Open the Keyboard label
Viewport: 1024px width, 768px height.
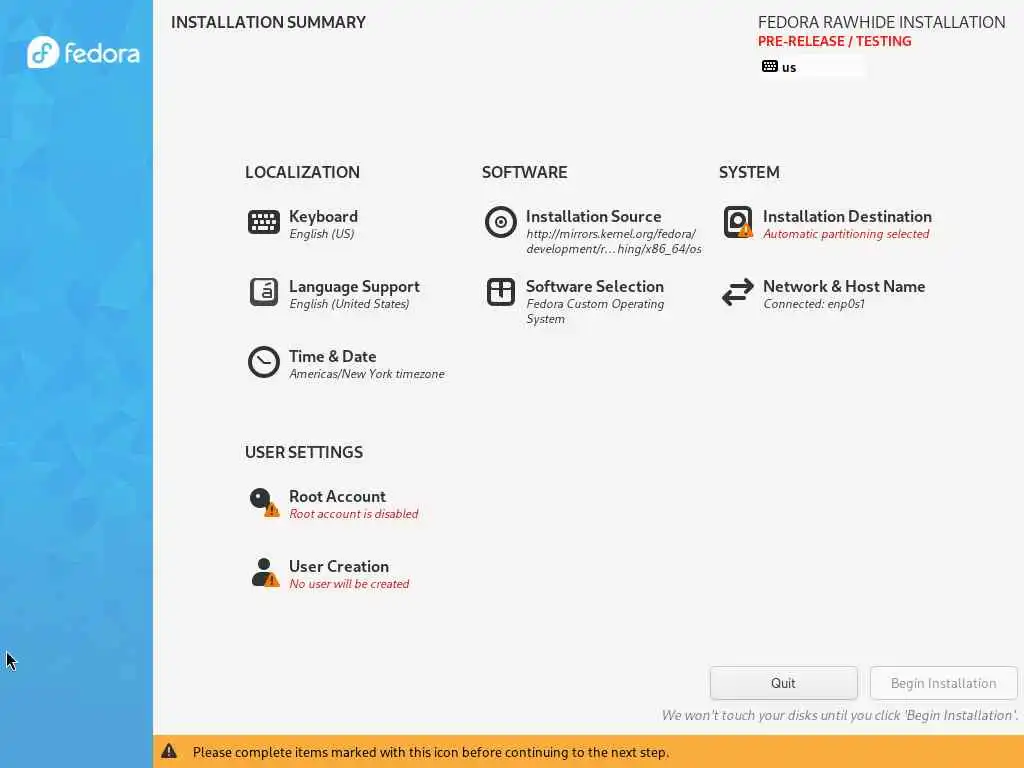tap(323, 216)
